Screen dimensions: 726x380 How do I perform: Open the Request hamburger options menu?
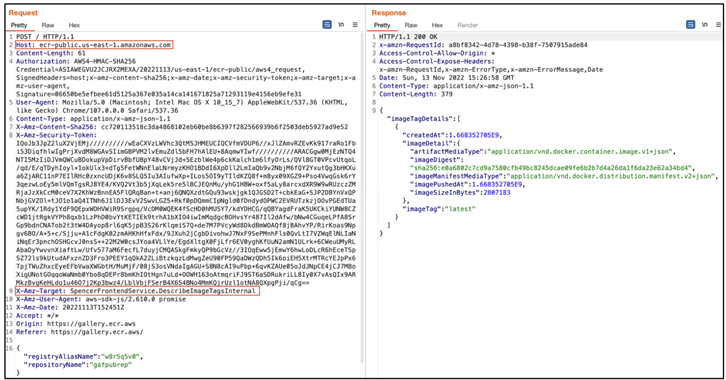pyautogui.click(x=355, y=25)
